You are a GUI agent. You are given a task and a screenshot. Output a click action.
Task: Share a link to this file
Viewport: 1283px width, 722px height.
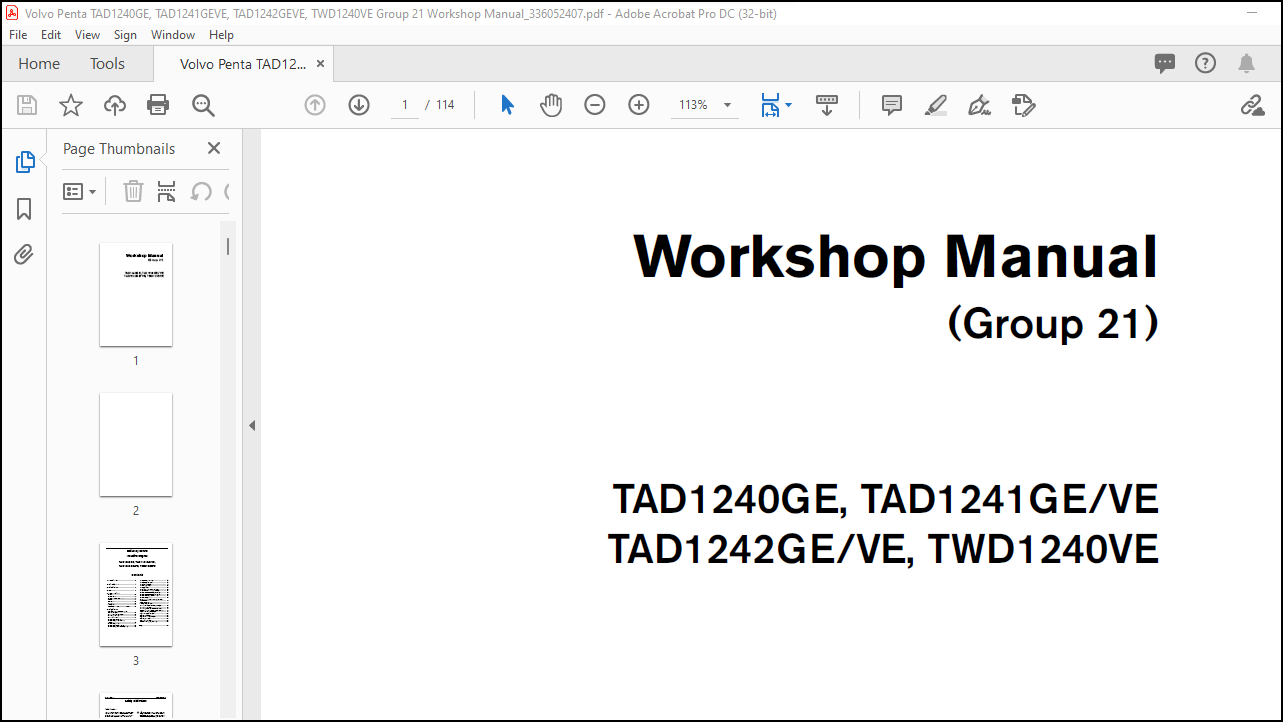point(1252,105)
